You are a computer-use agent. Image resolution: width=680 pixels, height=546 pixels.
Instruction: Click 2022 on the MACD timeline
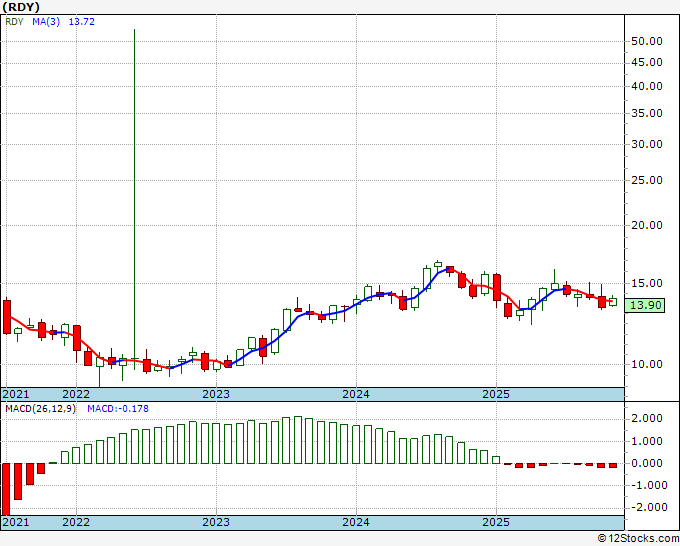pos(76,522)
